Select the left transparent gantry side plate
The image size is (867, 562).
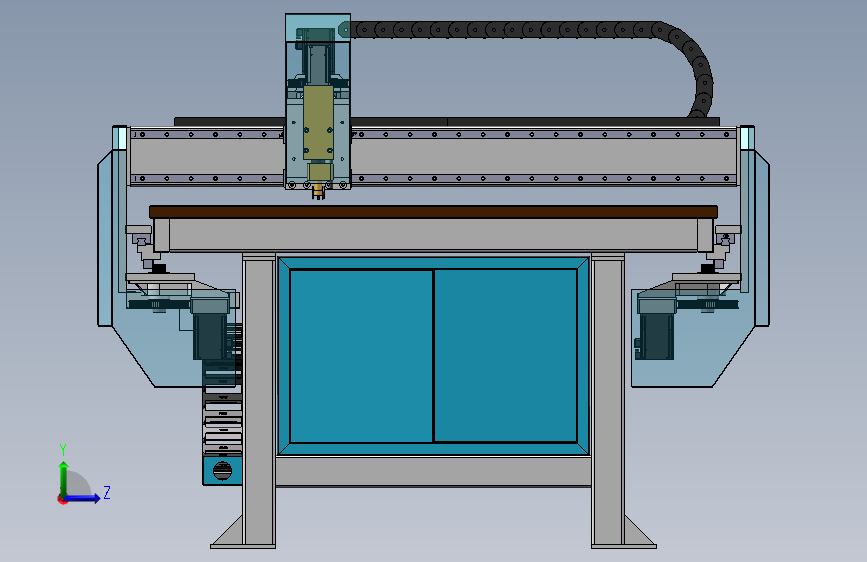click(x=106, y=238)
